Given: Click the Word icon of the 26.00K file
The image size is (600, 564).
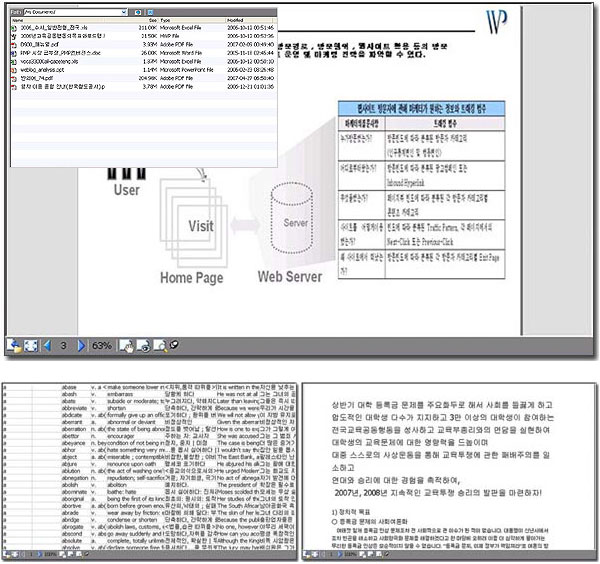Looking at the screenshot, I should (14, 53).
